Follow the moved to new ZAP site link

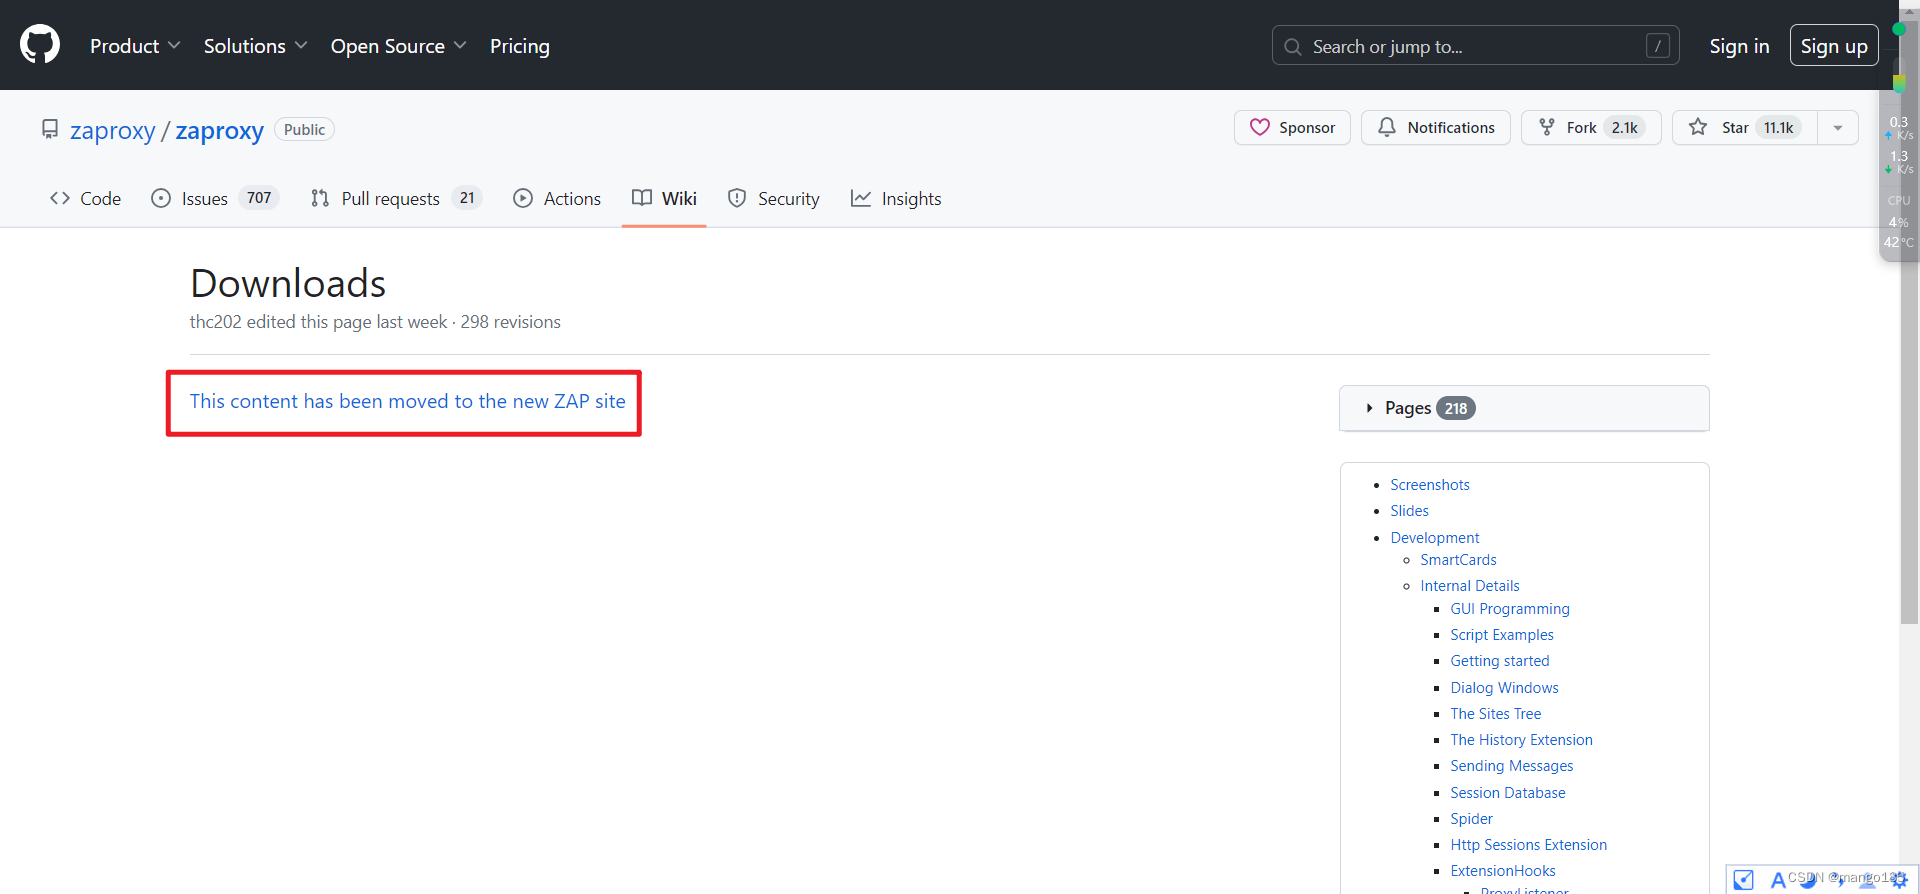point(408,401)
